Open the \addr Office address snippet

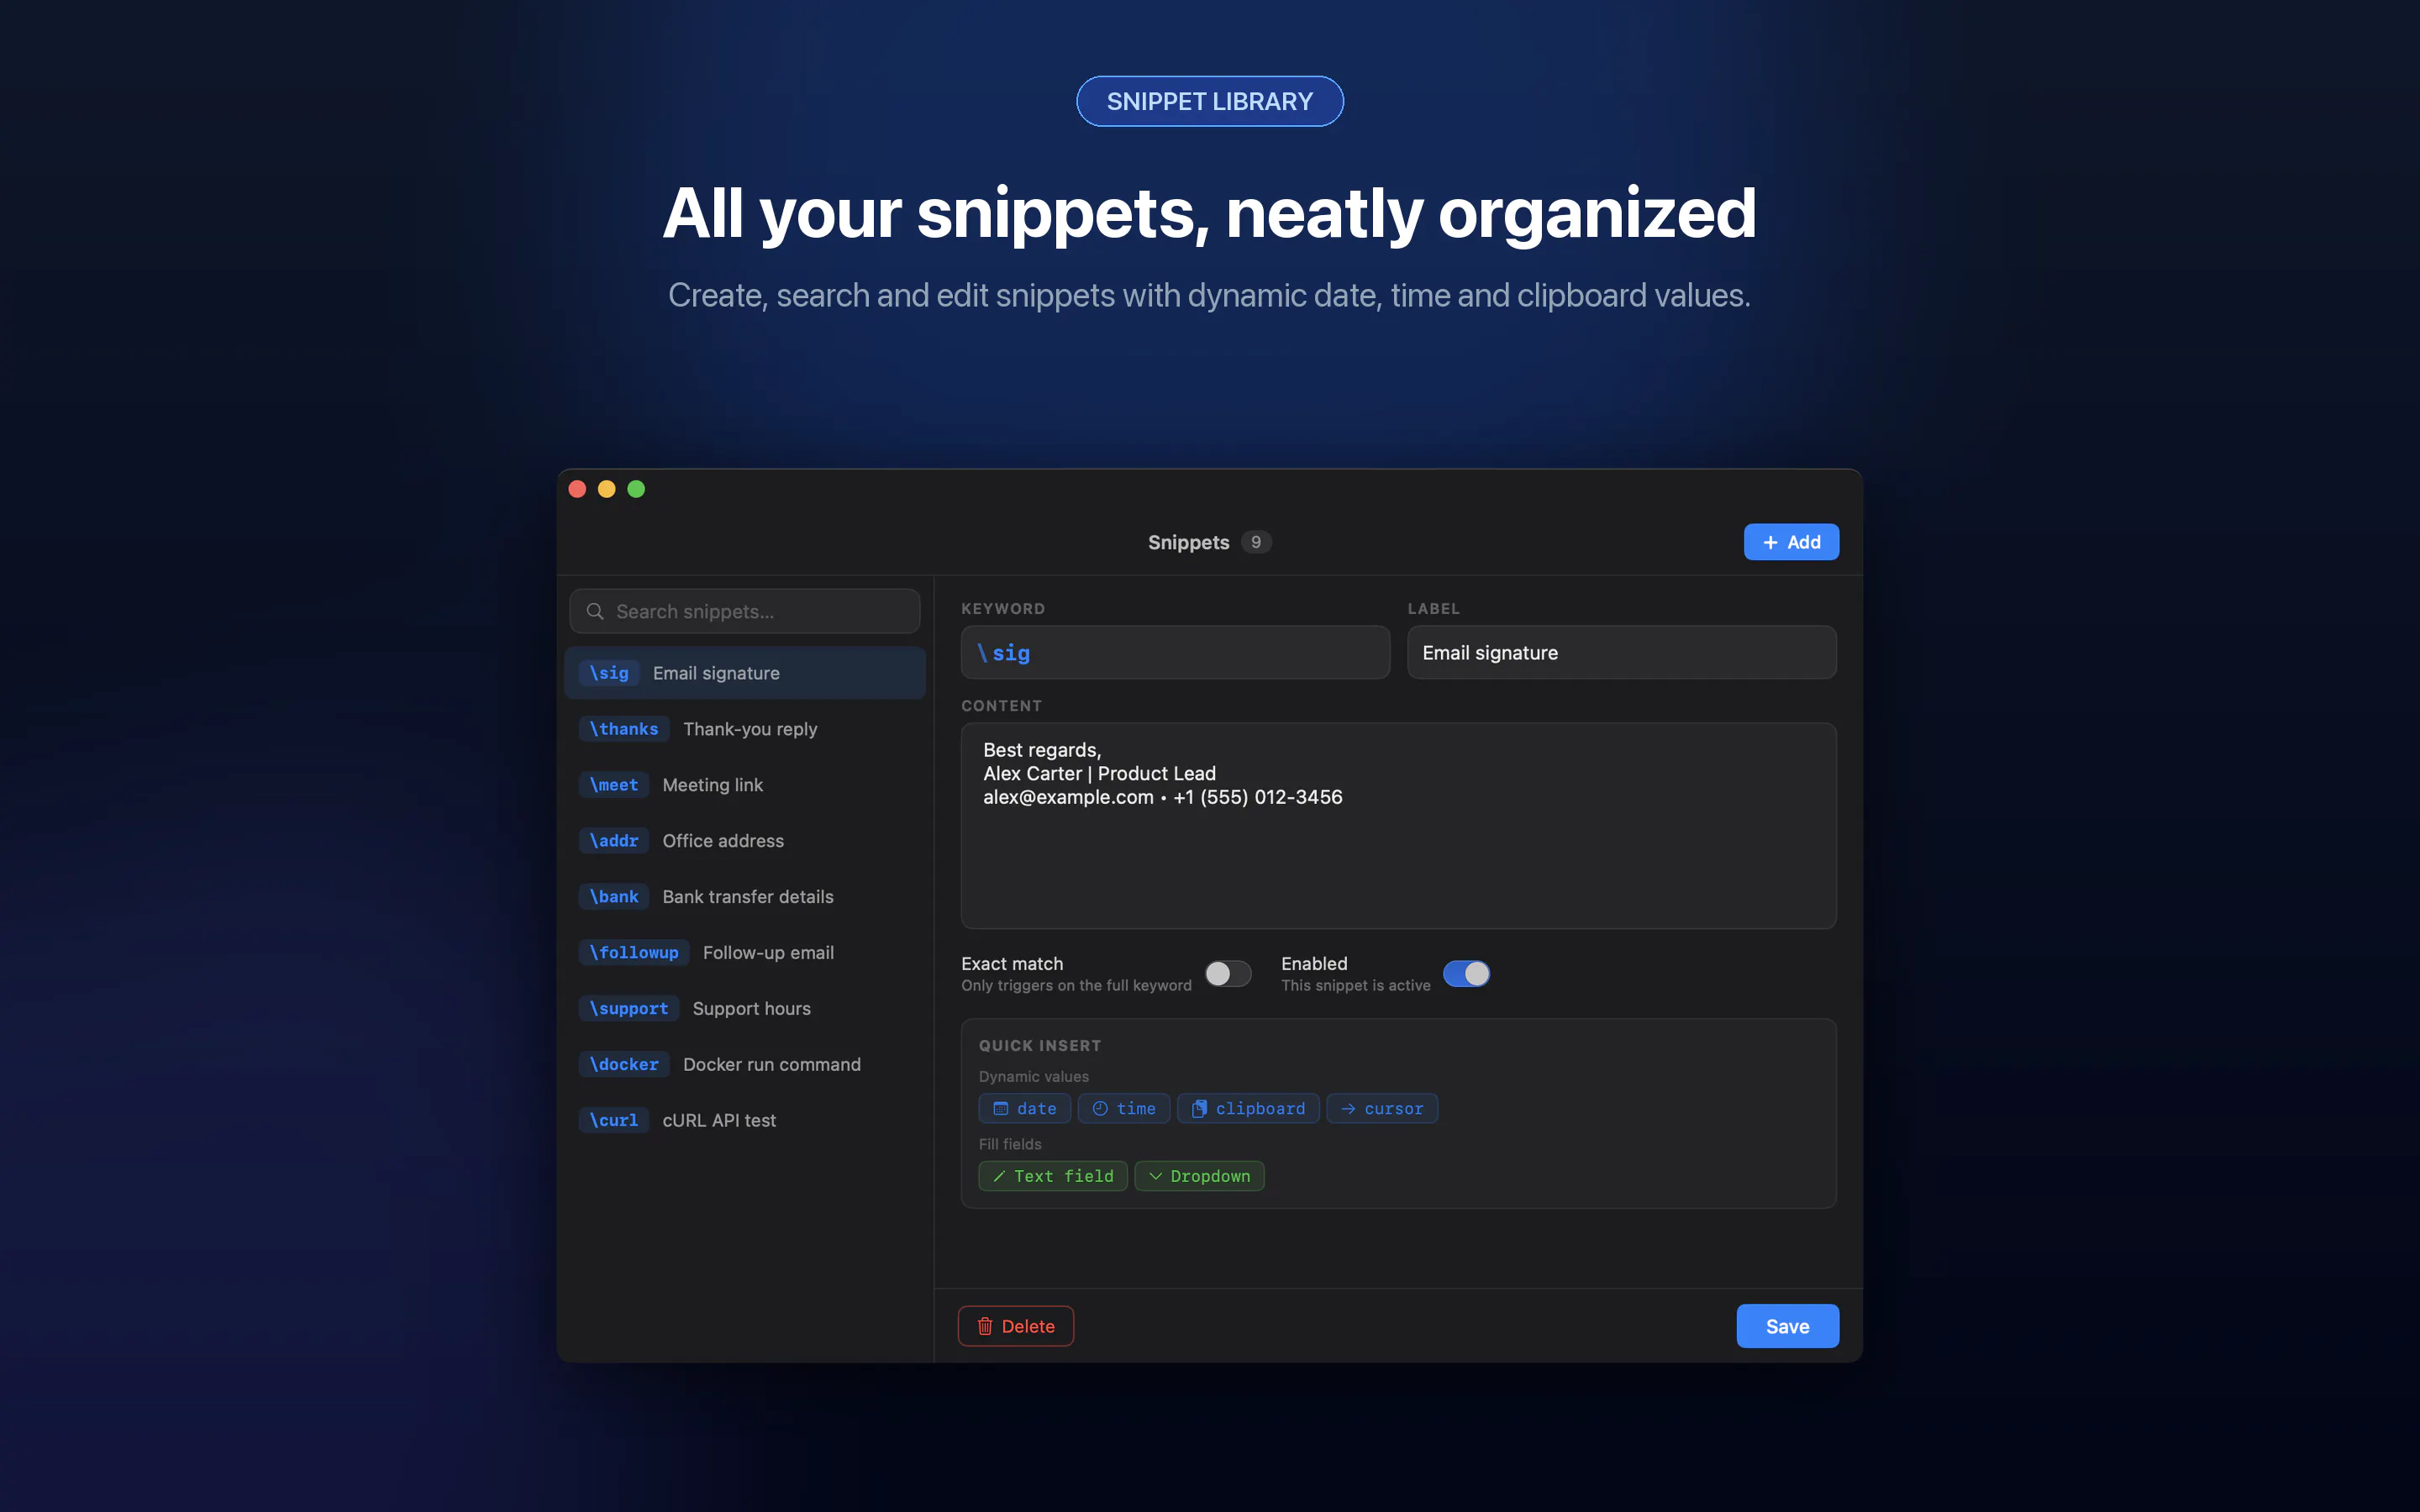click(x=744, y=841)
